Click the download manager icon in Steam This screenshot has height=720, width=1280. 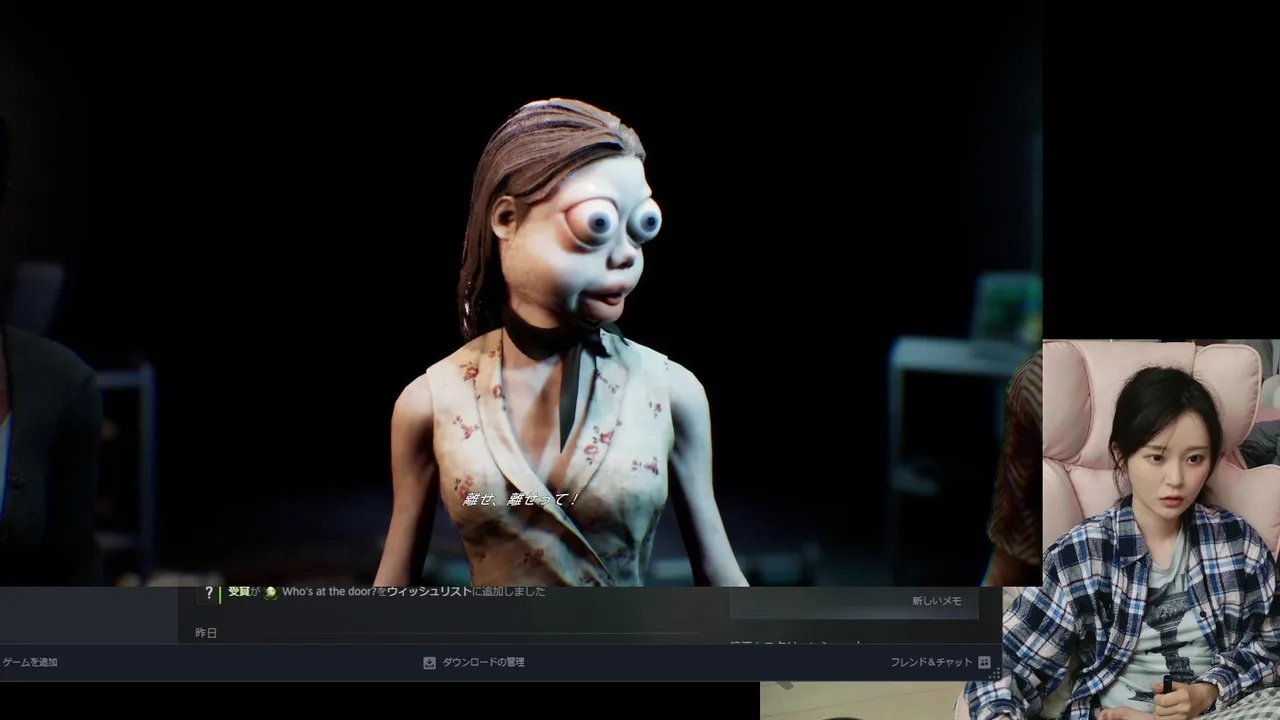pos(429,662)
